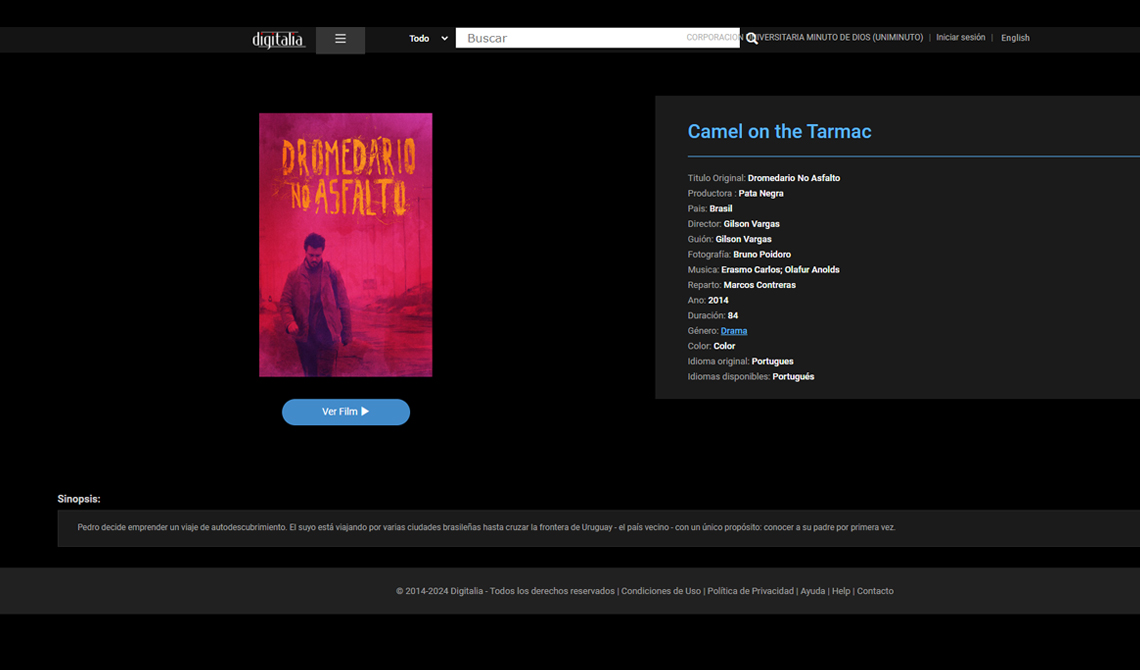
Task: Click the Help footer link
Action: 841,591
